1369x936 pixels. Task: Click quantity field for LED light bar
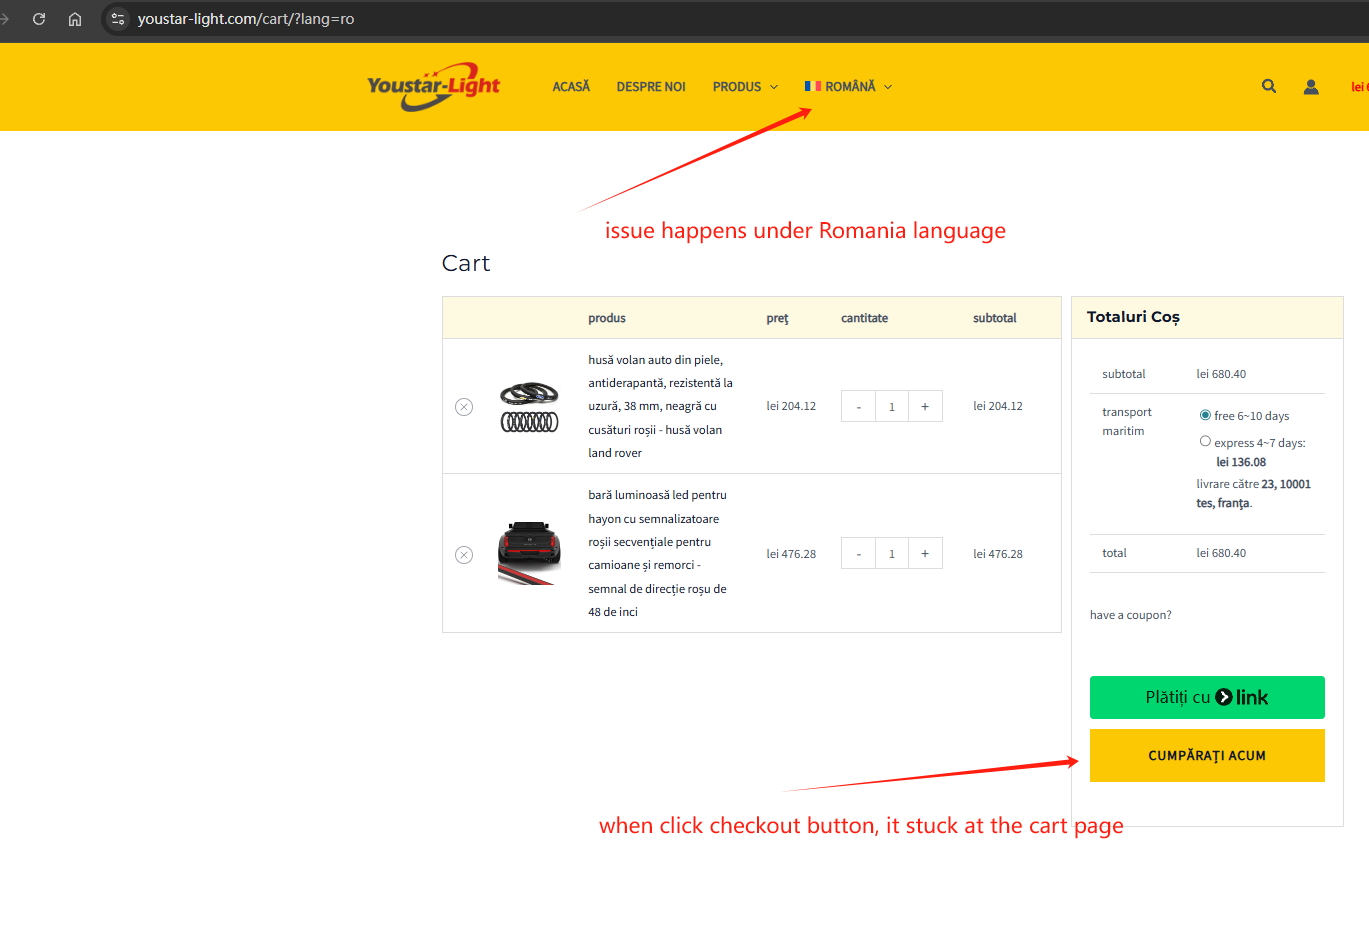coord(892,553)
